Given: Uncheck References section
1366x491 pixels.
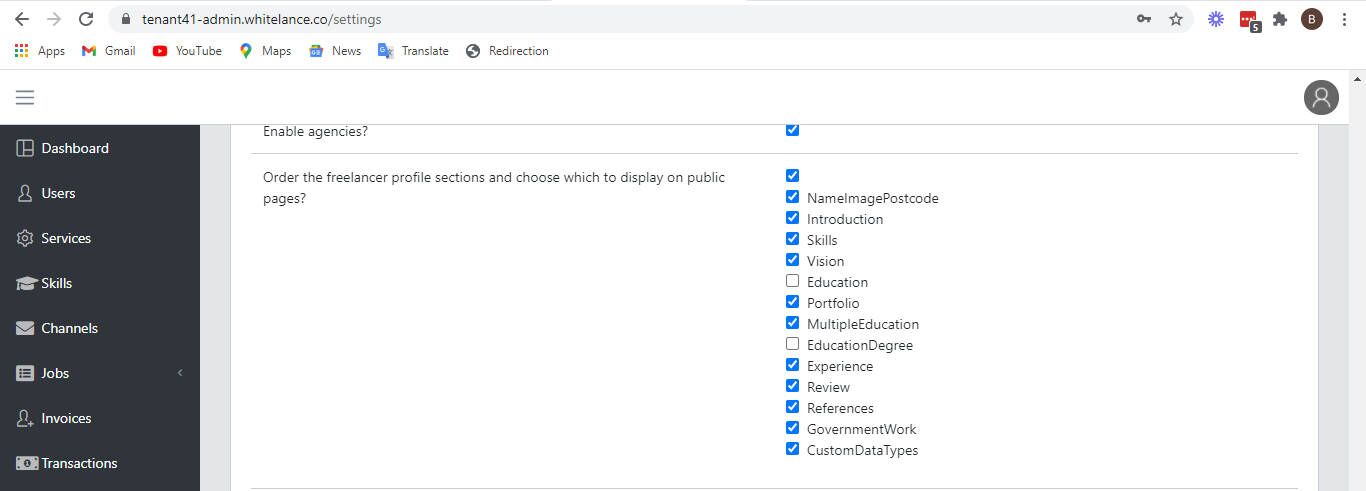Looking at the screenshot, I should click(792, 407).
